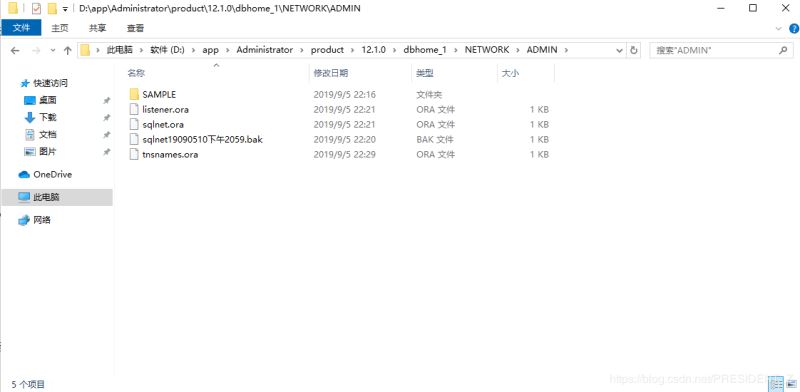The height and width of the screenshot is (392, 800).
Task: Open 下载 in navigation pane
Action: click(47, 117)
